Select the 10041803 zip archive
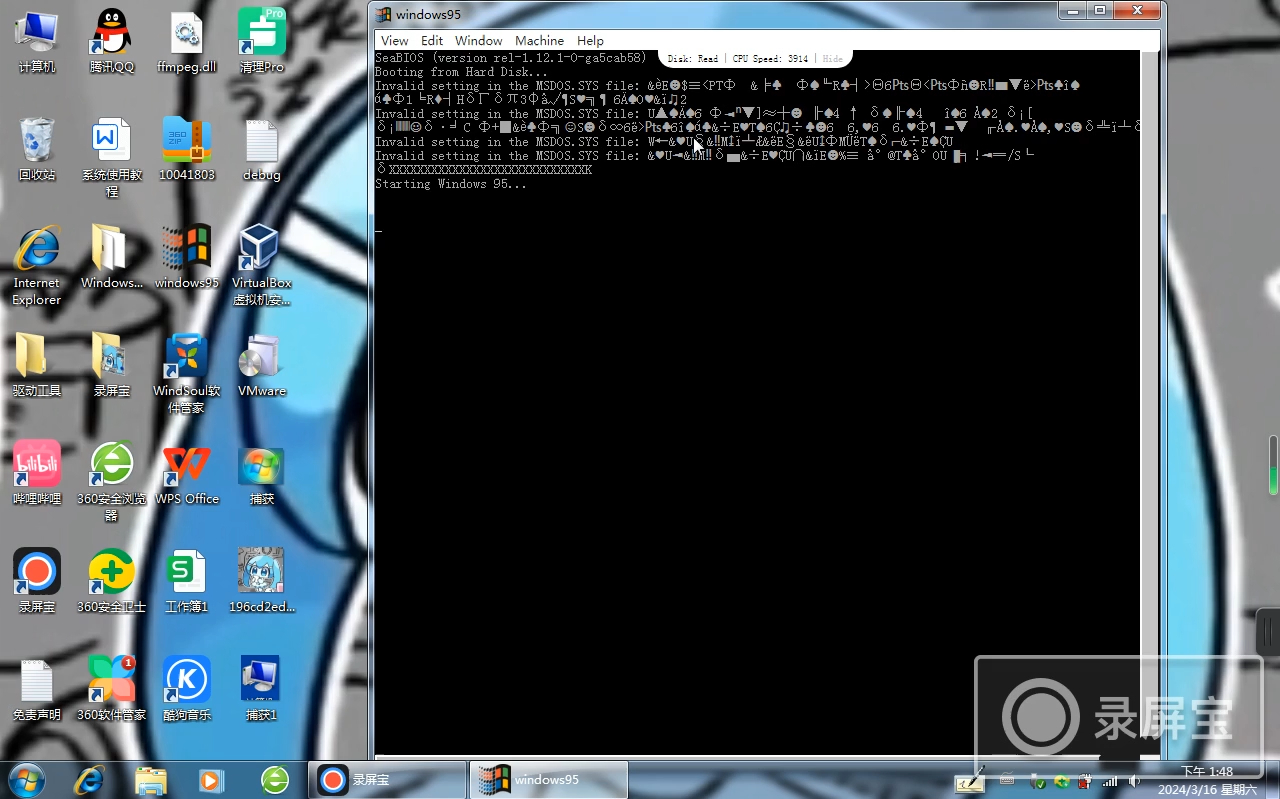Image resolution: width=1280 pixels, height=799 pixels. pyautogui.click(x=186, y=150)
